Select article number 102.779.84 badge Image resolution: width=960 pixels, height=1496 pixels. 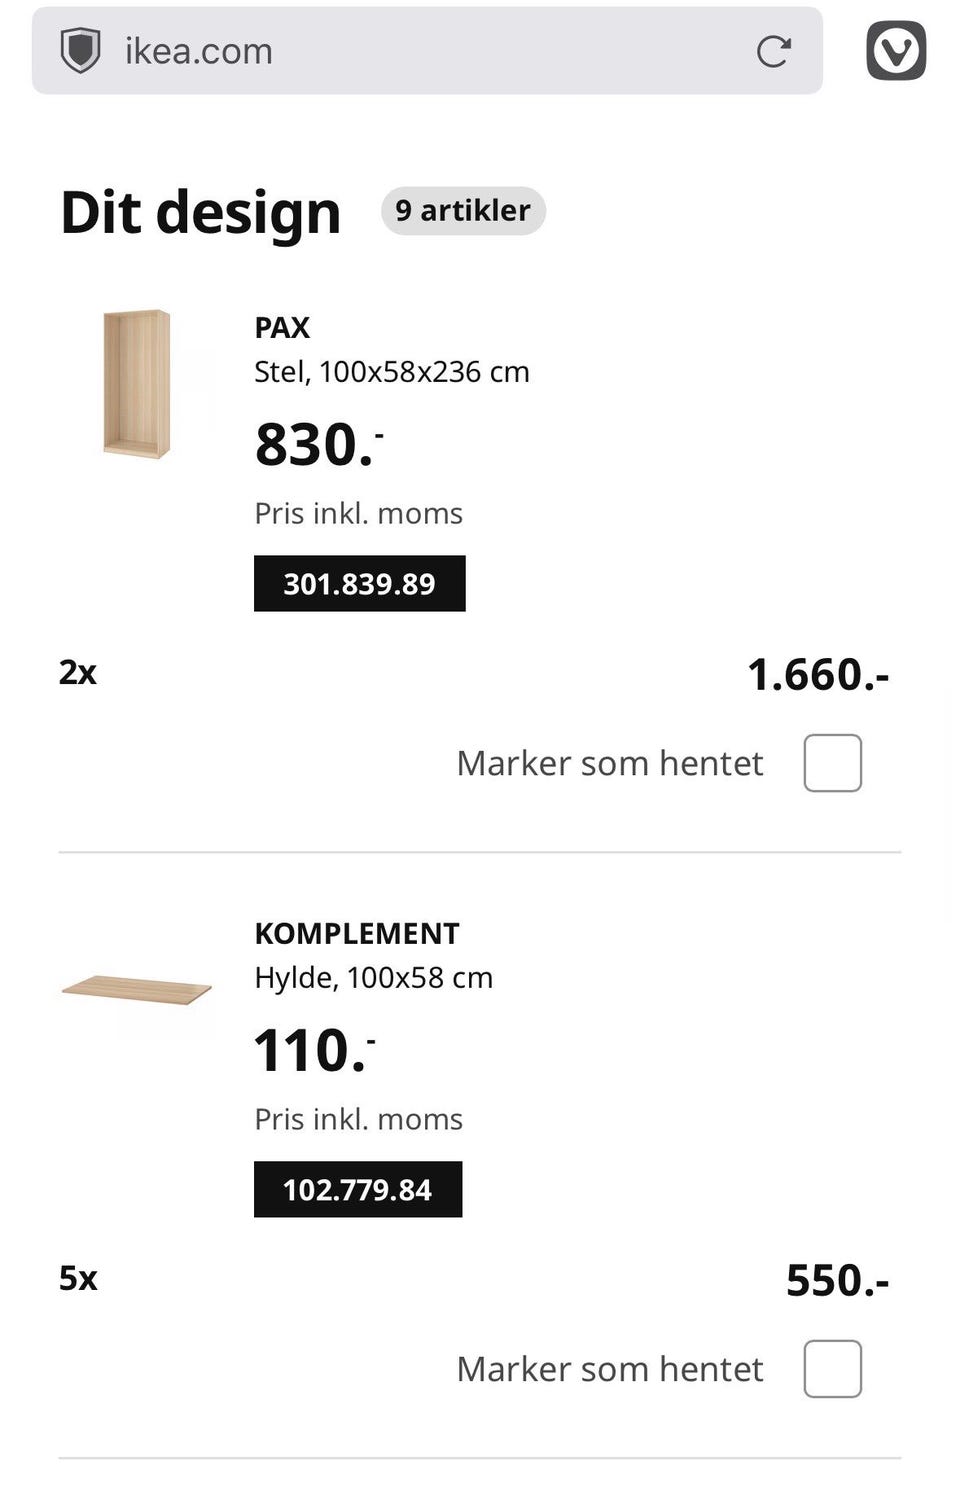click(357, 1190)
